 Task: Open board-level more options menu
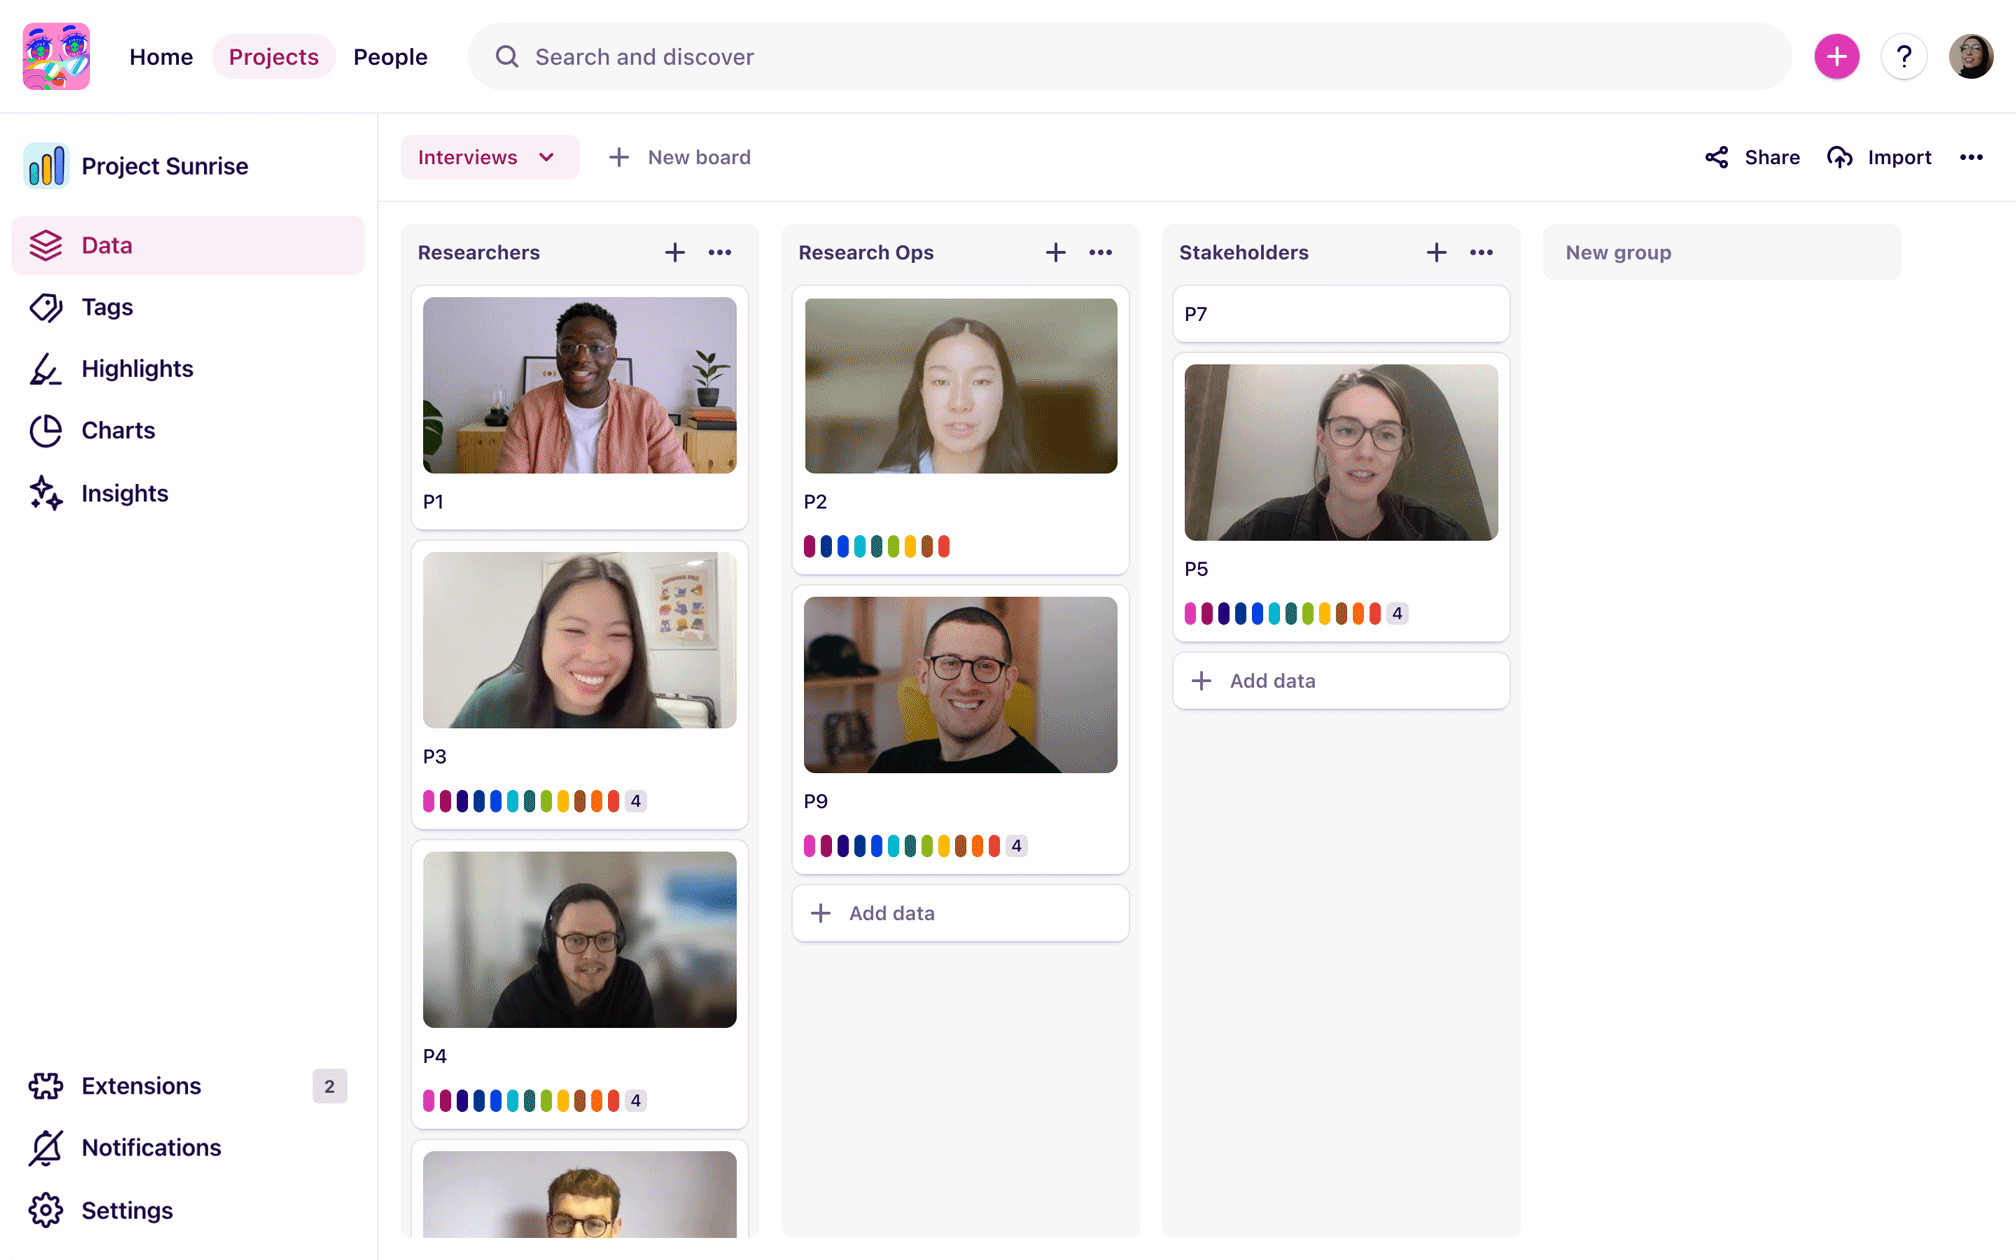coord(1971,157)
